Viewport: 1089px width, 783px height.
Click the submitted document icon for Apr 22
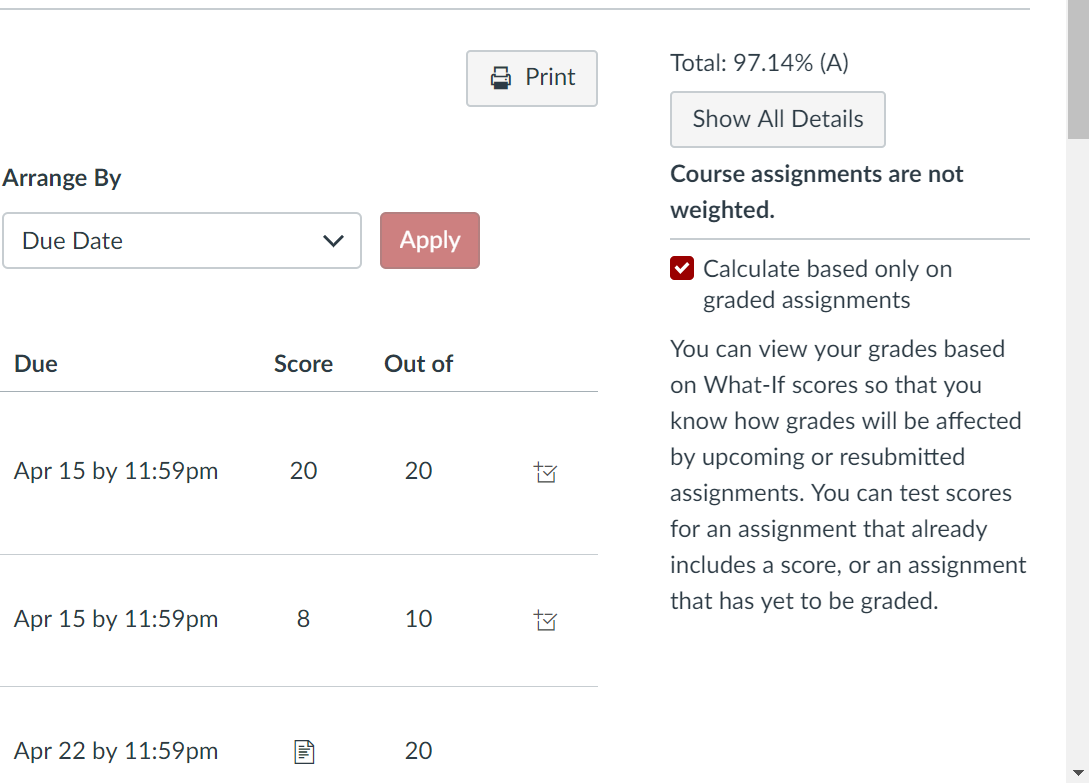pos(304,751)
